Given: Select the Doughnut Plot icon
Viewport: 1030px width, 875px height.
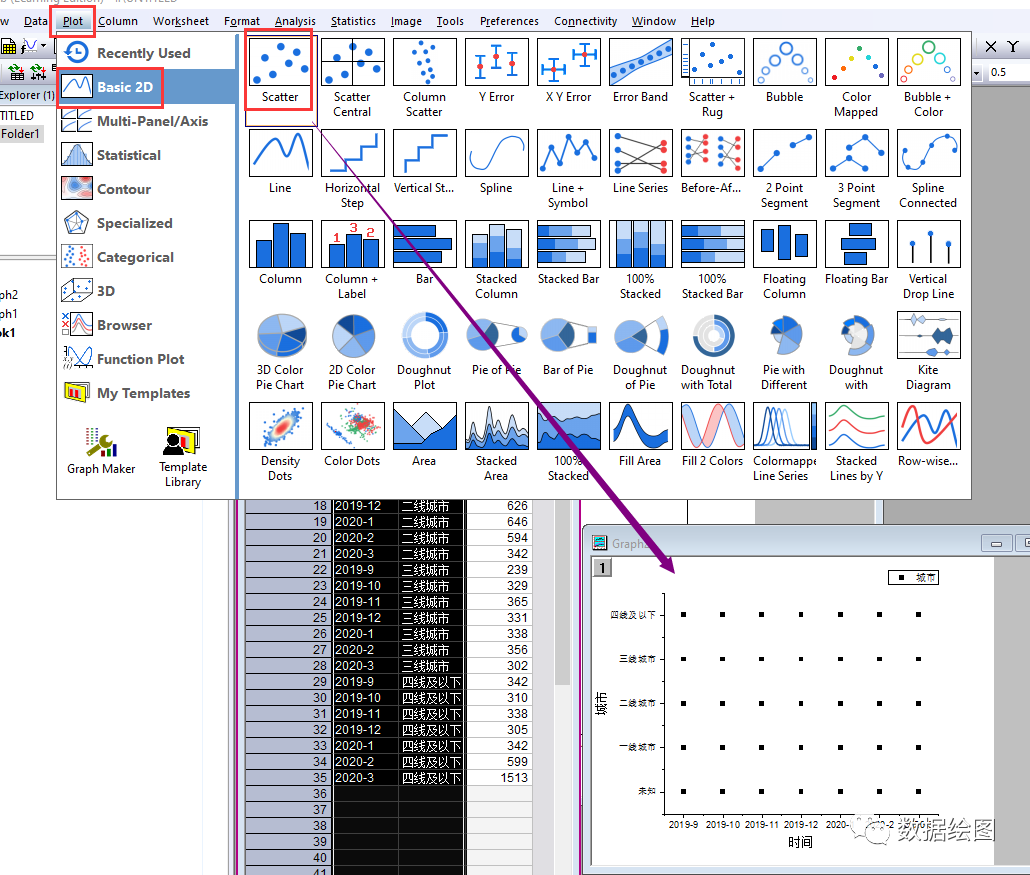Looking at the screenshot, I should click(x=424, y=351).
